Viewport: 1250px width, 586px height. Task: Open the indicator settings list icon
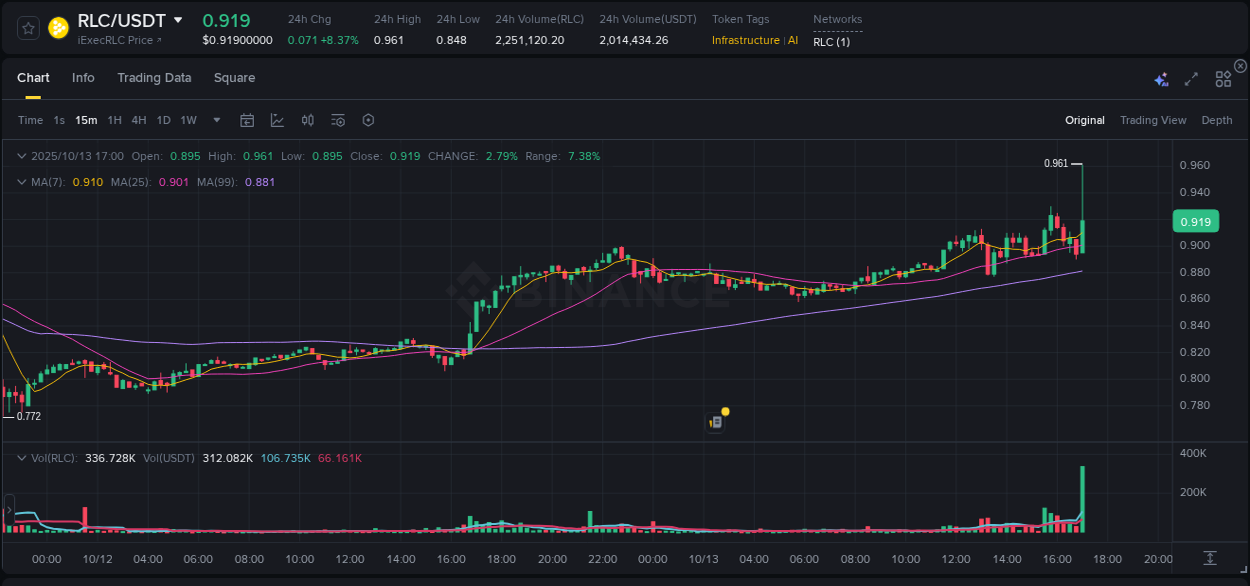point(337,119)
